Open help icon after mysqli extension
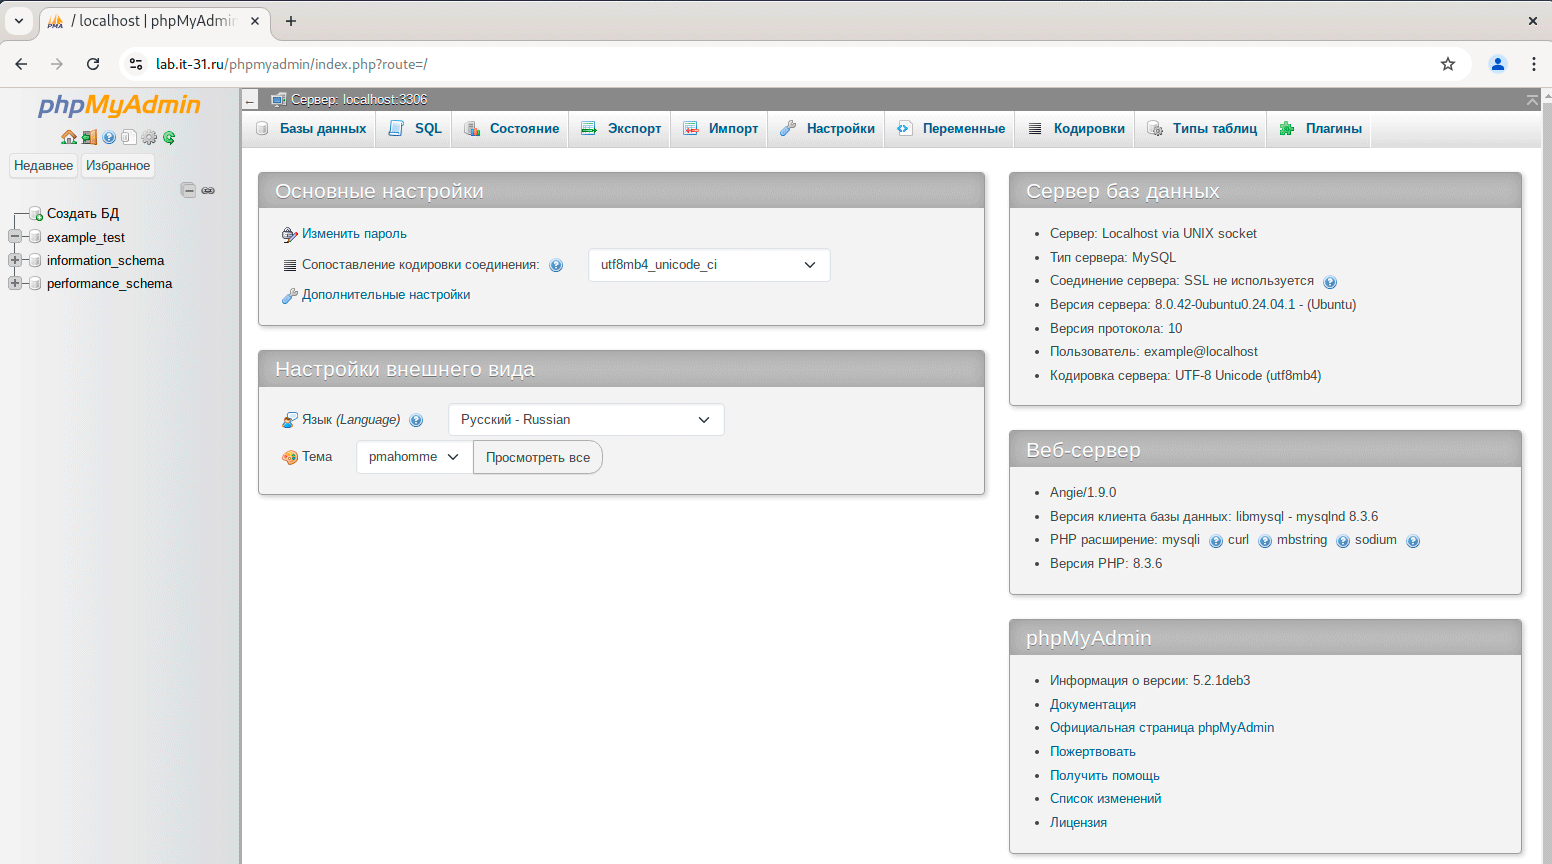The image size is (1552, 864). coord(1216,541)
